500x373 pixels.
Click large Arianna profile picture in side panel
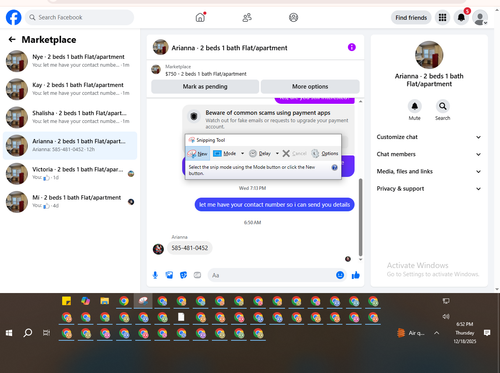(x=429, y=55)
